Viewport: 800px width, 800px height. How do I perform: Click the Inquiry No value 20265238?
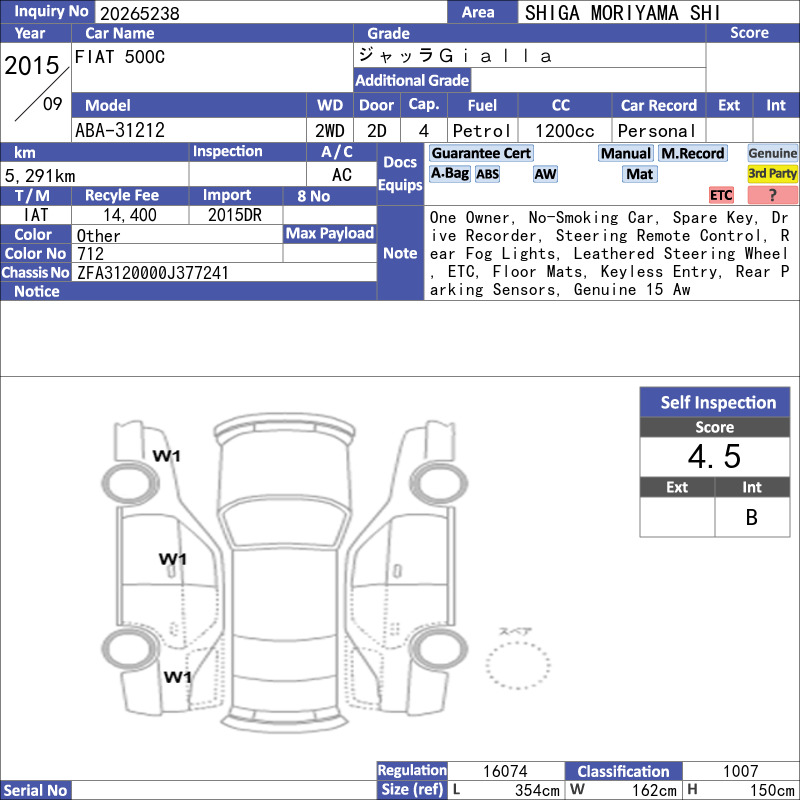(140, 13)
